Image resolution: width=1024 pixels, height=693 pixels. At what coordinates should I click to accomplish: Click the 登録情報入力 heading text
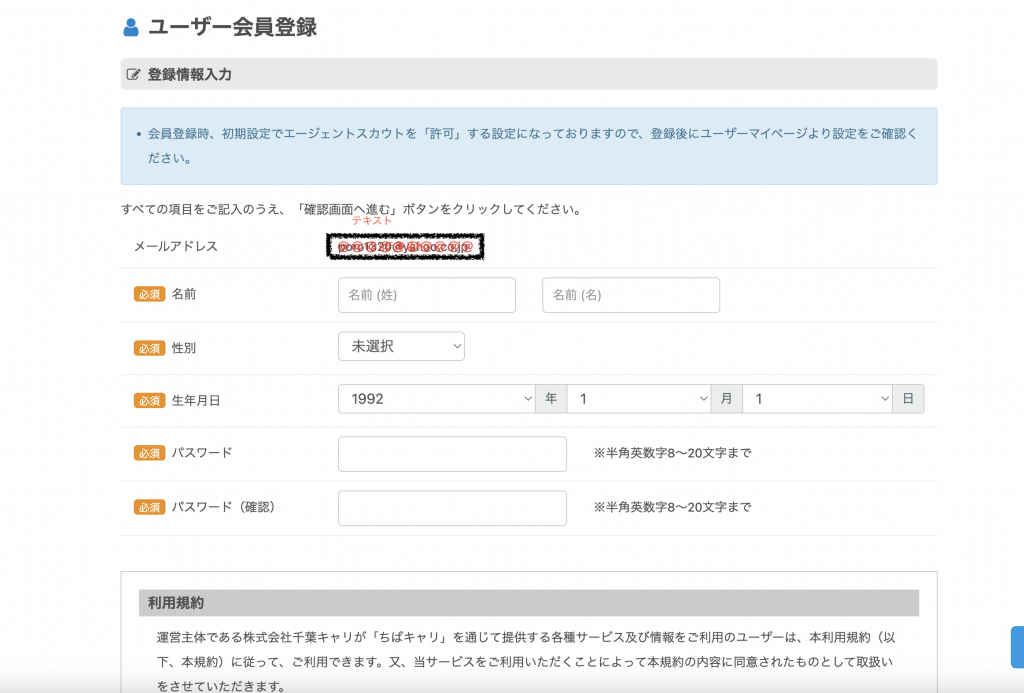click(x=189, y=74)
